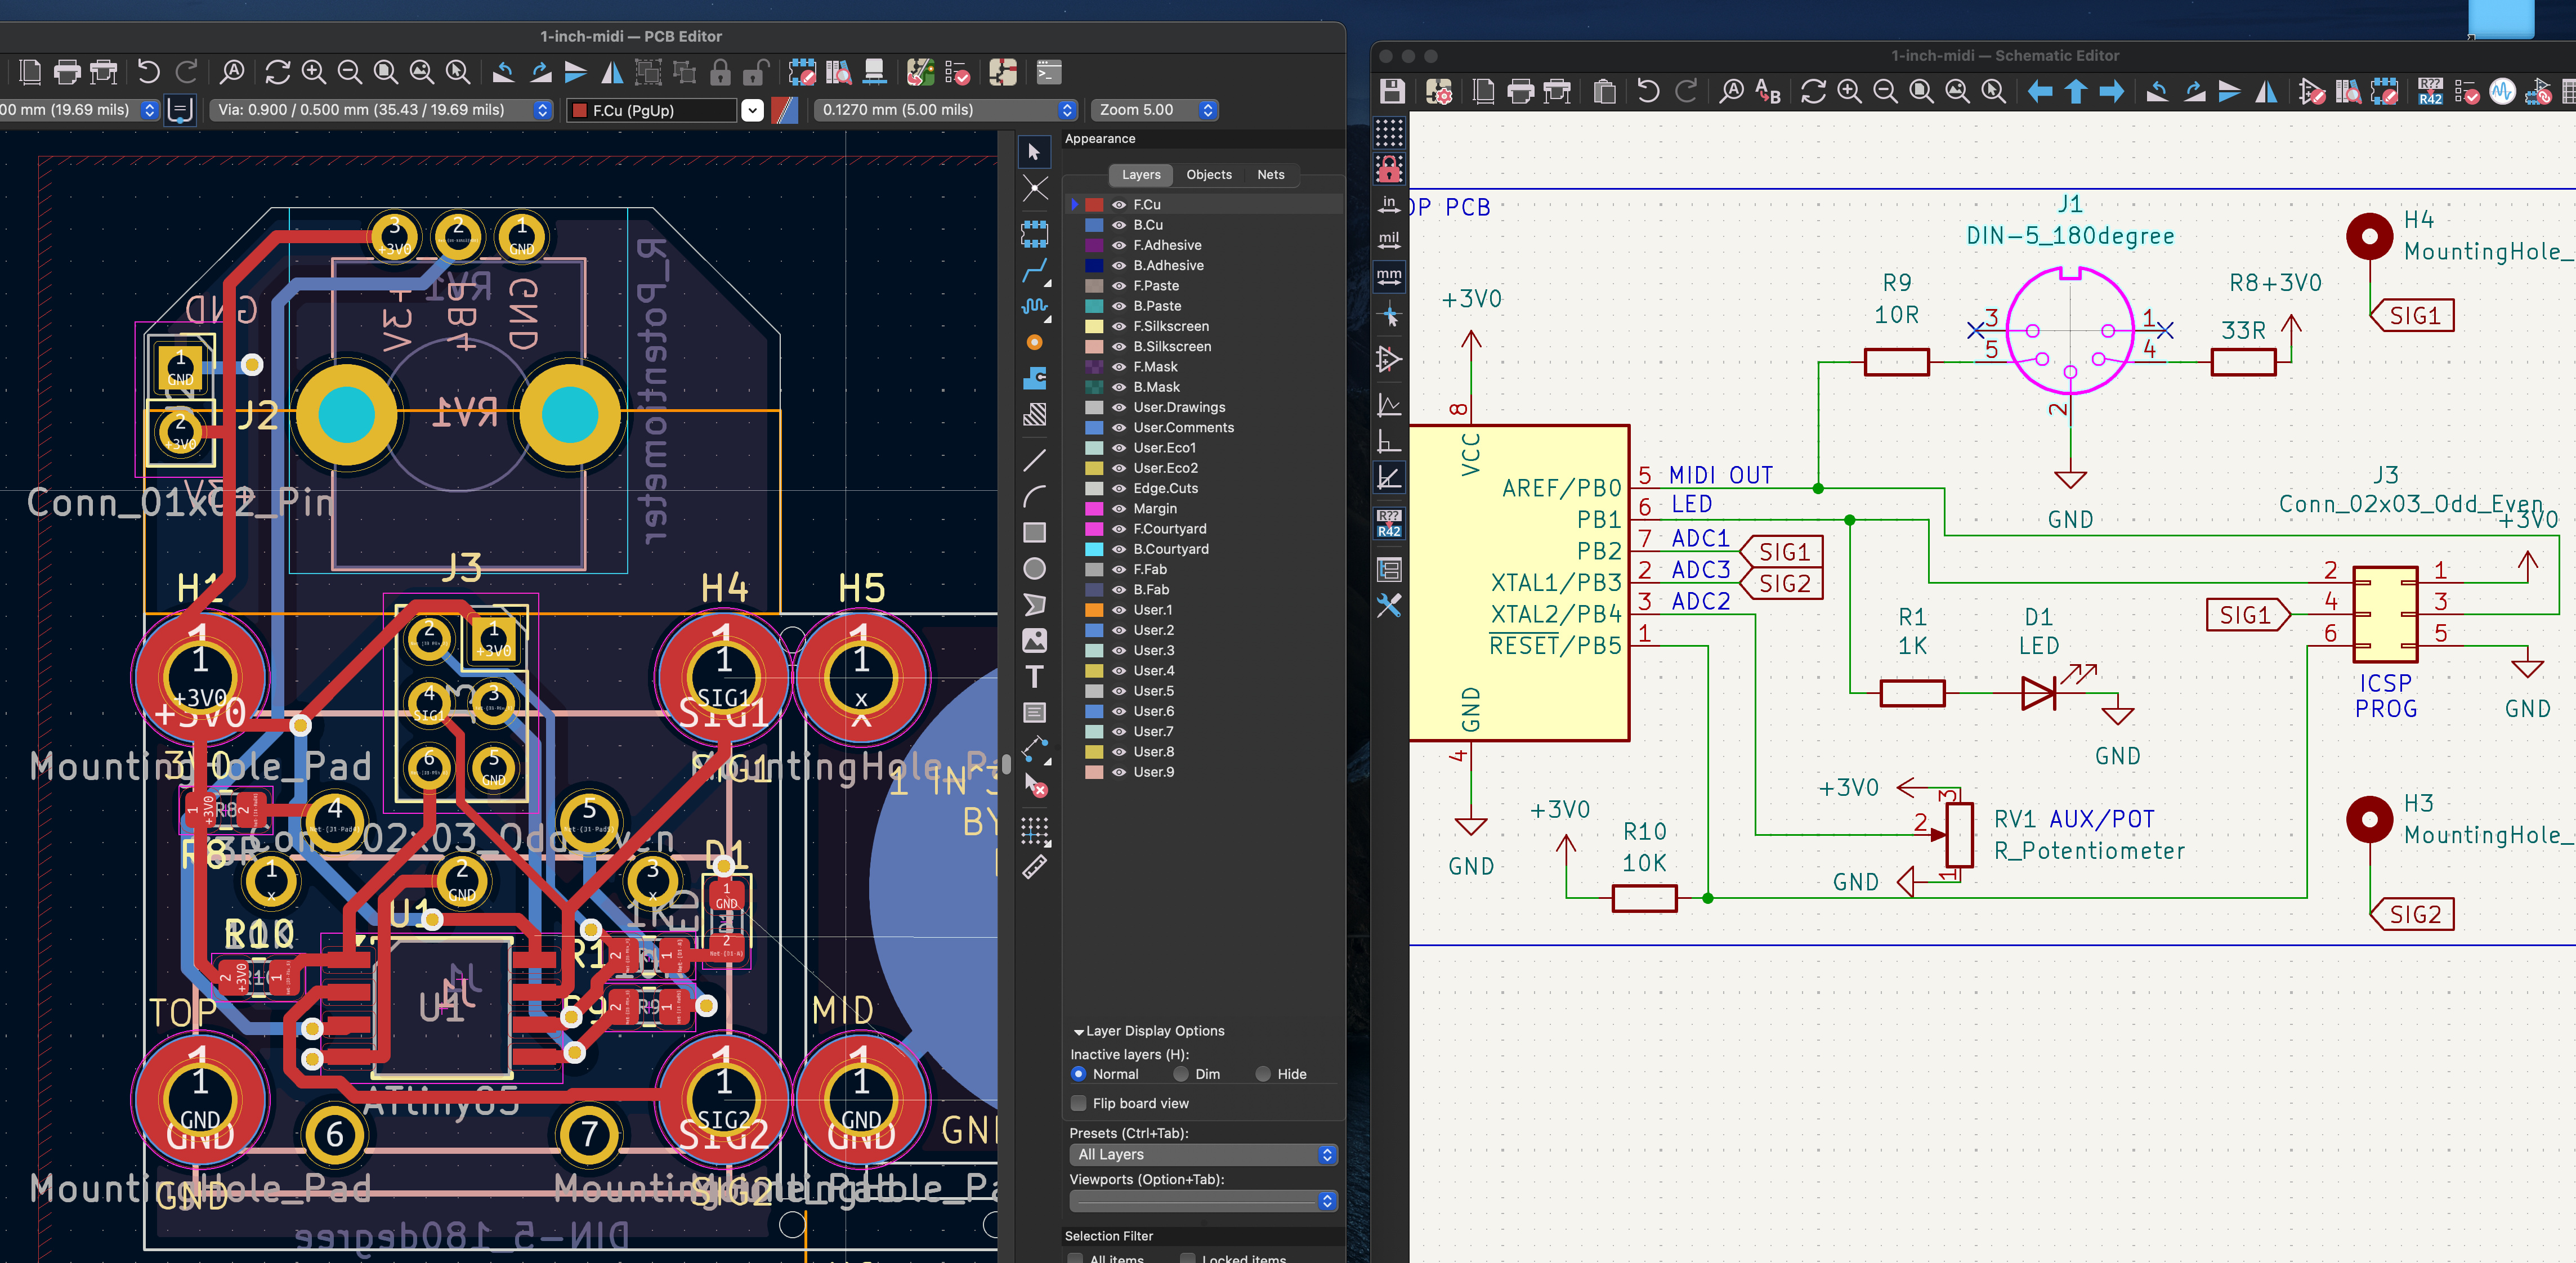Enable Flip board view checkbox
The width and height of the screenshot is (2576, 1263).
1078,1103
